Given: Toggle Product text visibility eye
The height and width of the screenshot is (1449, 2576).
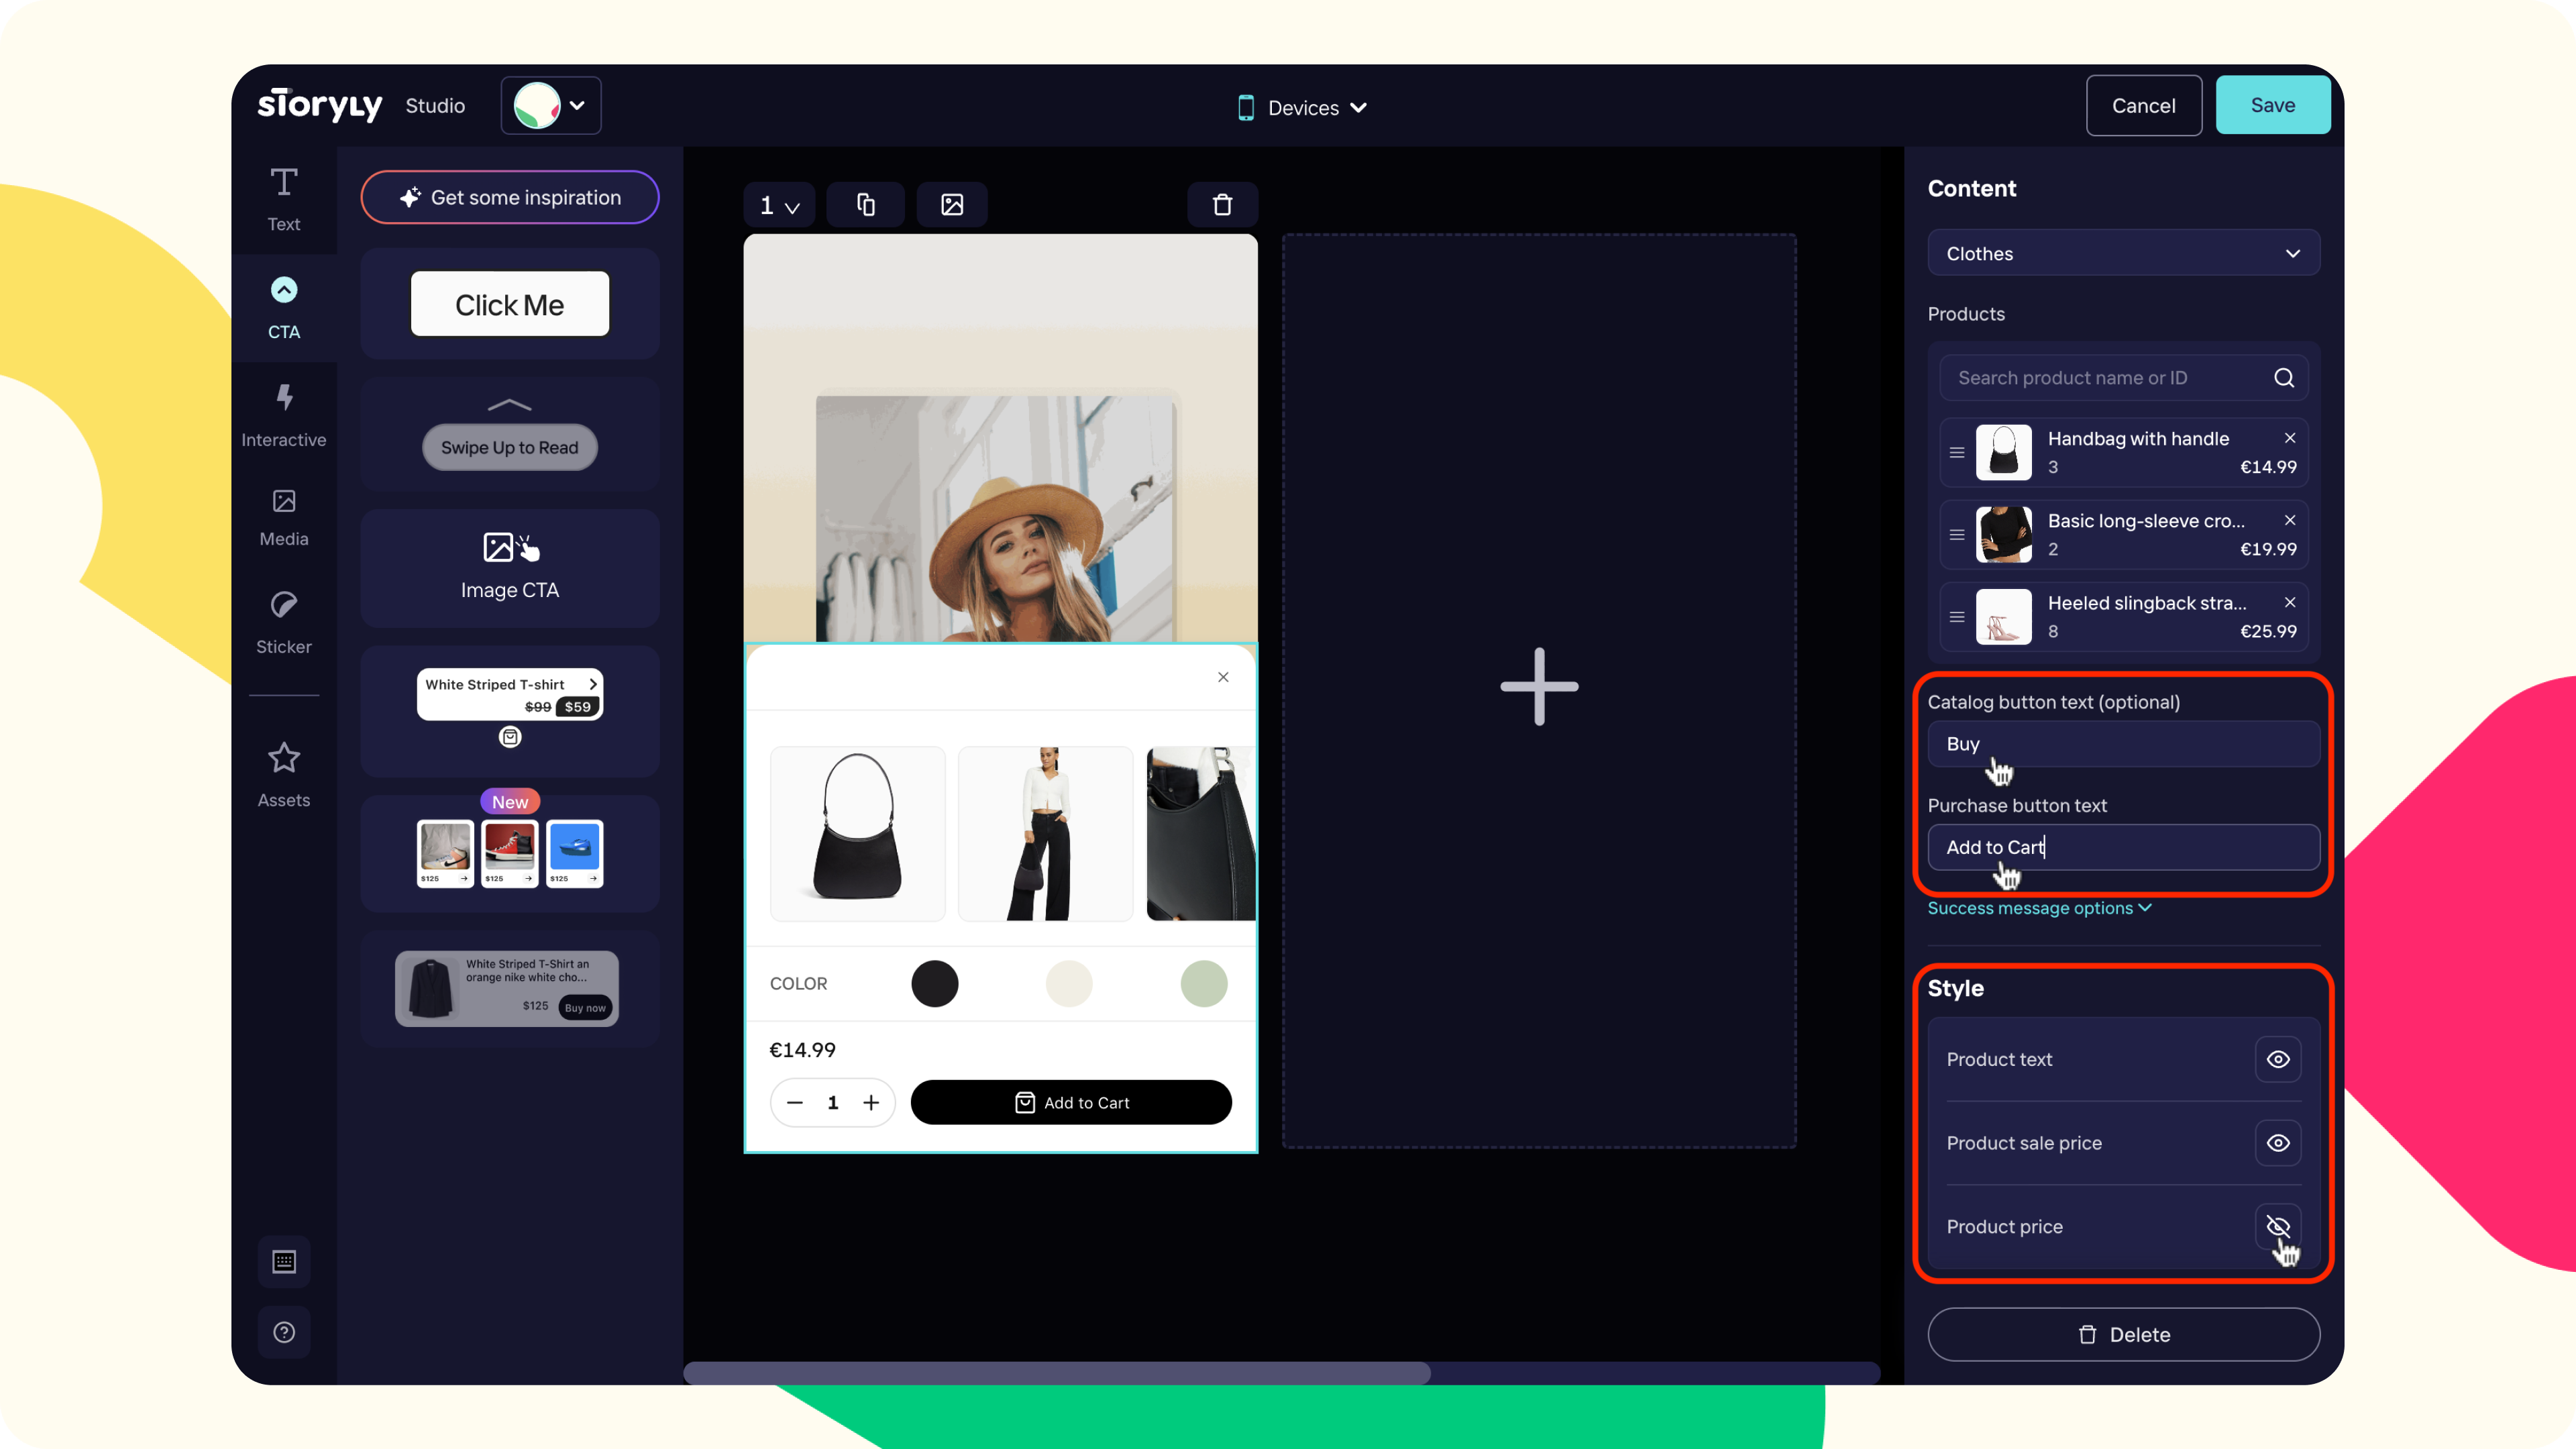Looking at the screenshot, I should tap(2278, 1059).
